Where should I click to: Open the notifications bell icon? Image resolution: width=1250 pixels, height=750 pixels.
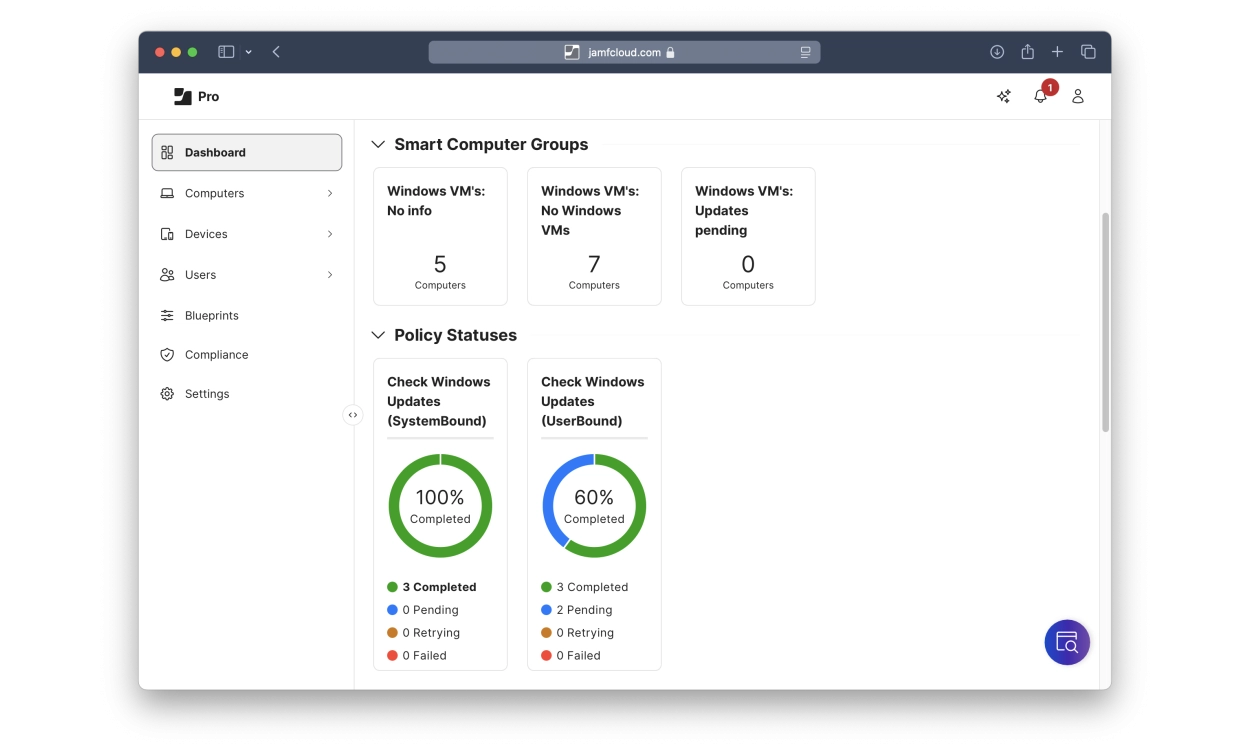click(1040, 96)
